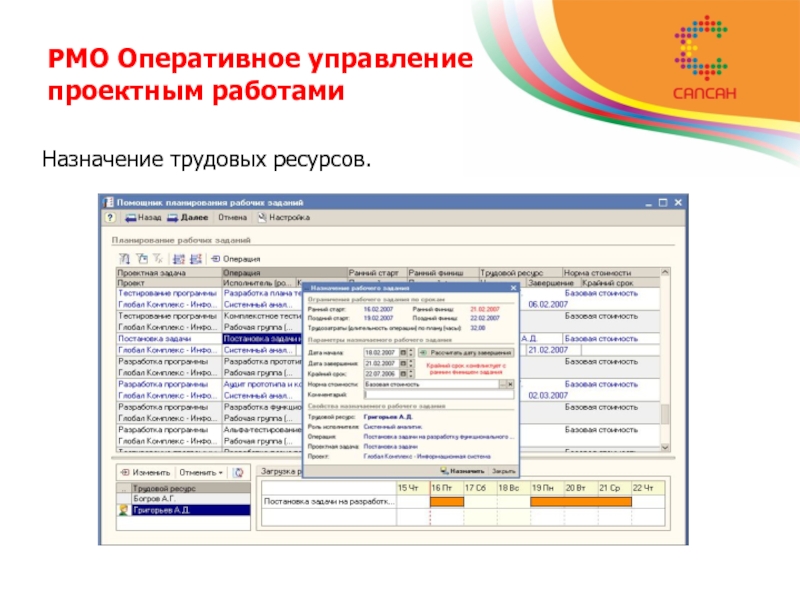This screenshot has height=600, width=800.
Task: Open Норма стоимости selection with the ellipsis button
Action: click(503, 384)
